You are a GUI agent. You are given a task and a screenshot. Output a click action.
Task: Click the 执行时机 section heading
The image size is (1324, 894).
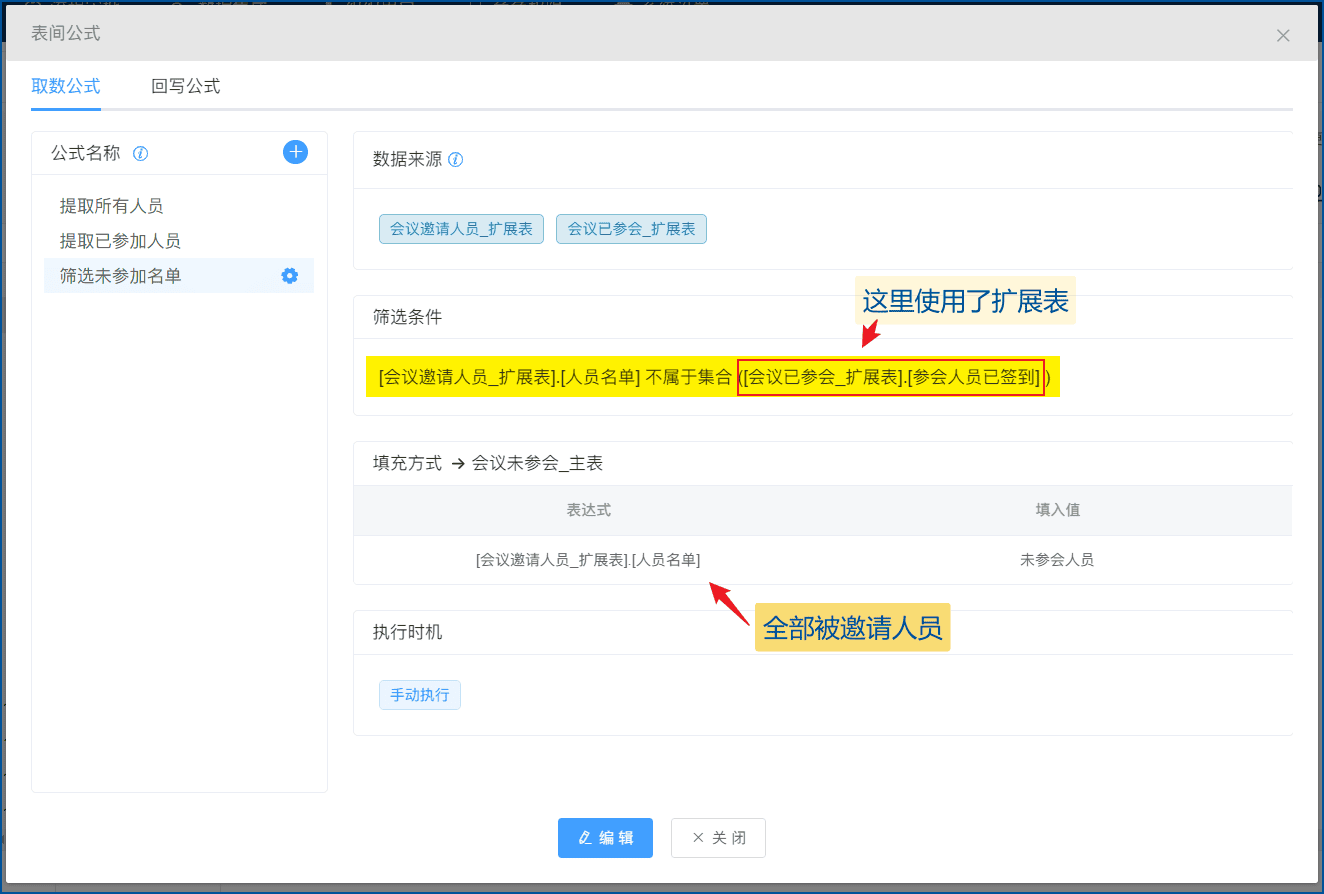click(x=407, y=632)
